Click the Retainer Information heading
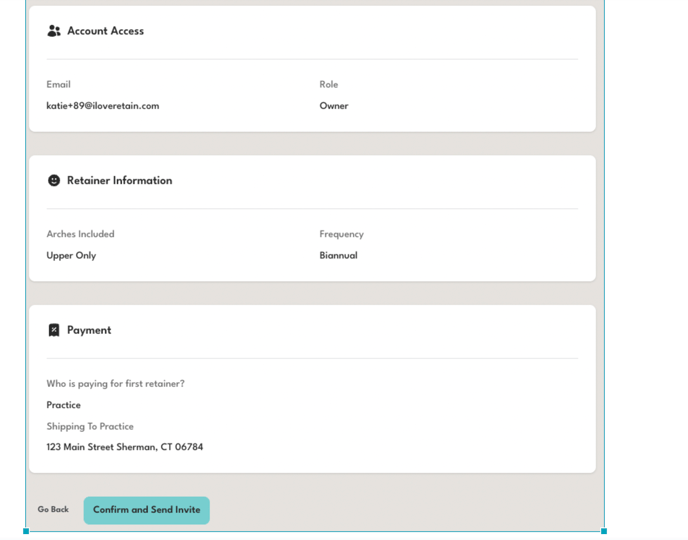Image resolution: width=688 pixels, height=540 pixels. (x=119, y=181)
